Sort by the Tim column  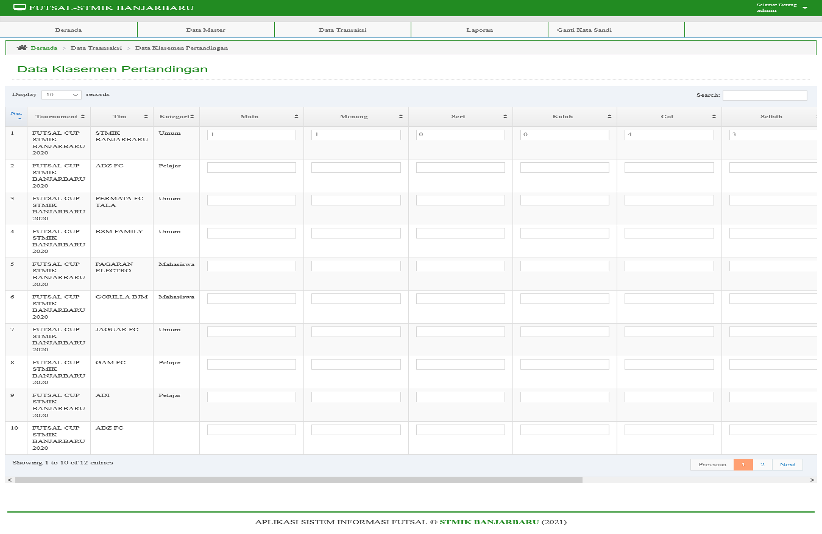122,116
